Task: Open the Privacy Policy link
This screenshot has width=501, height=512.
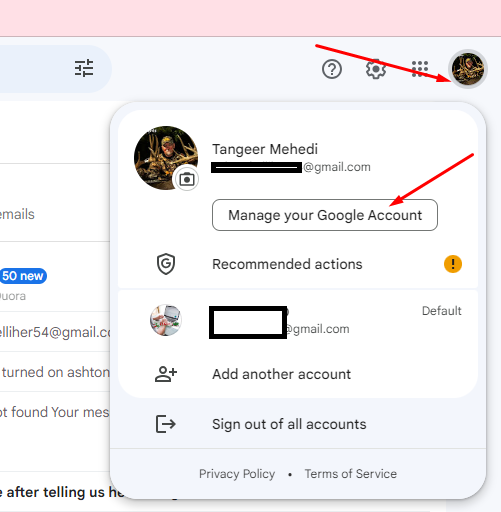Action: point(237,474)
